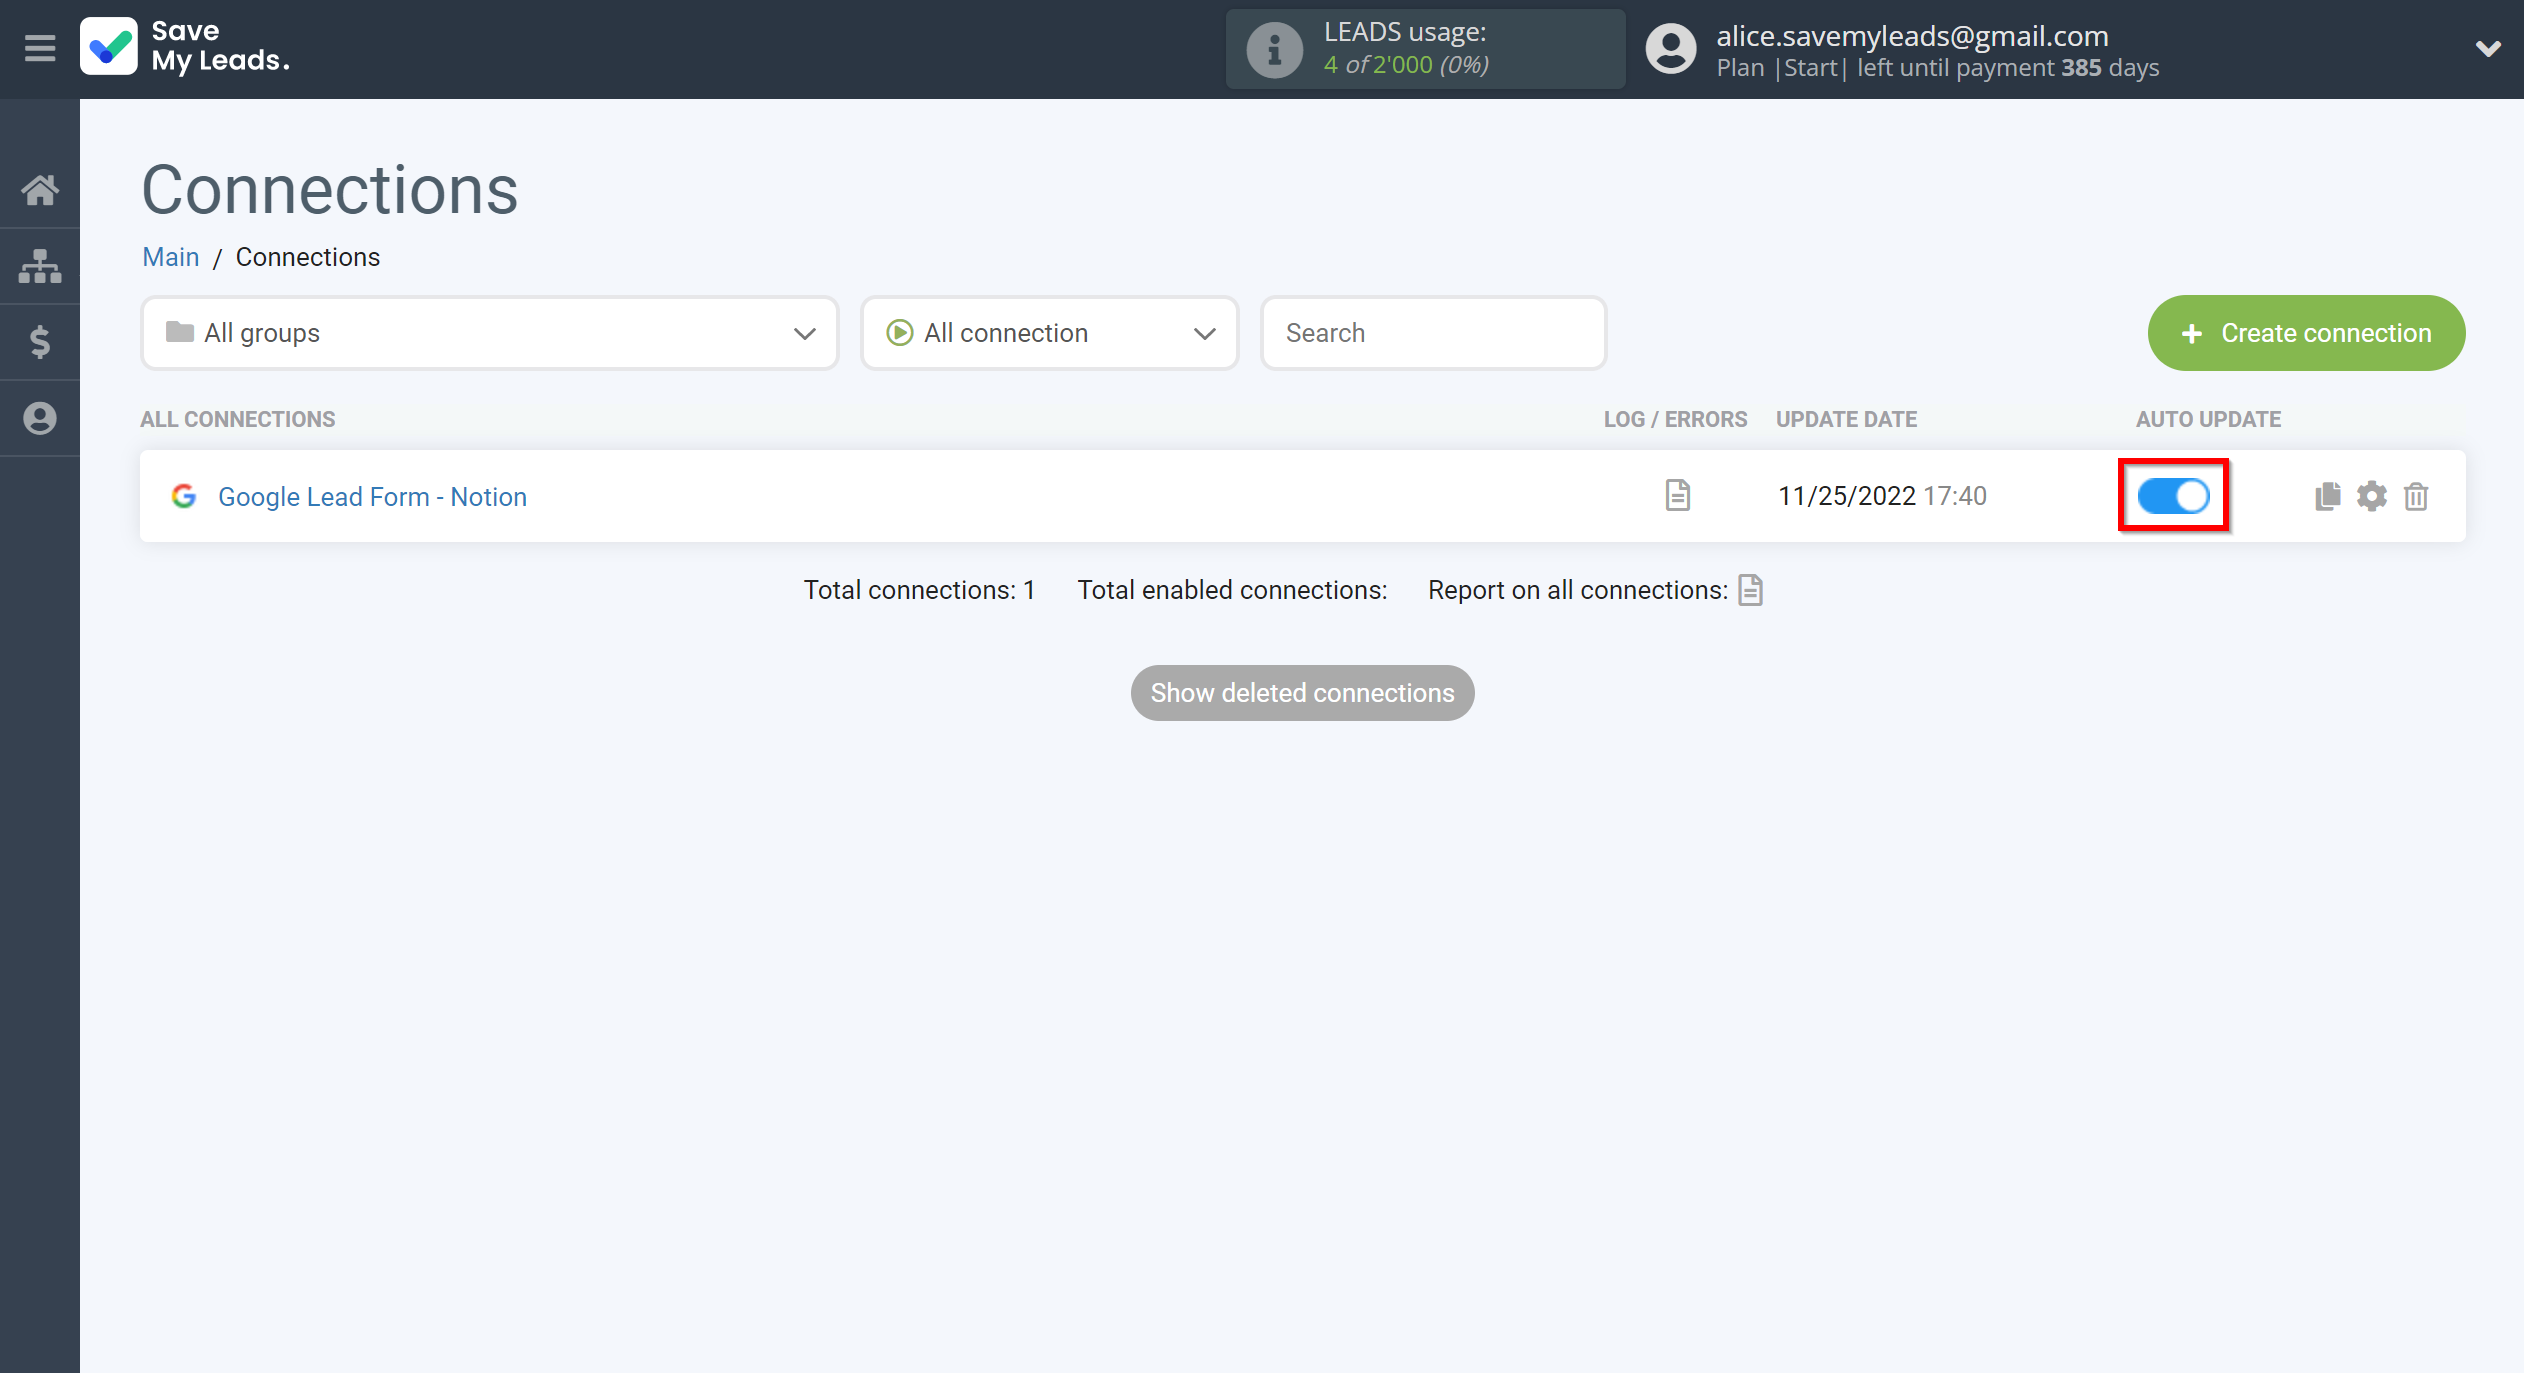2524x1373 pixels.
Task: Click the log/errors document icon
Action: (1677, 495)
